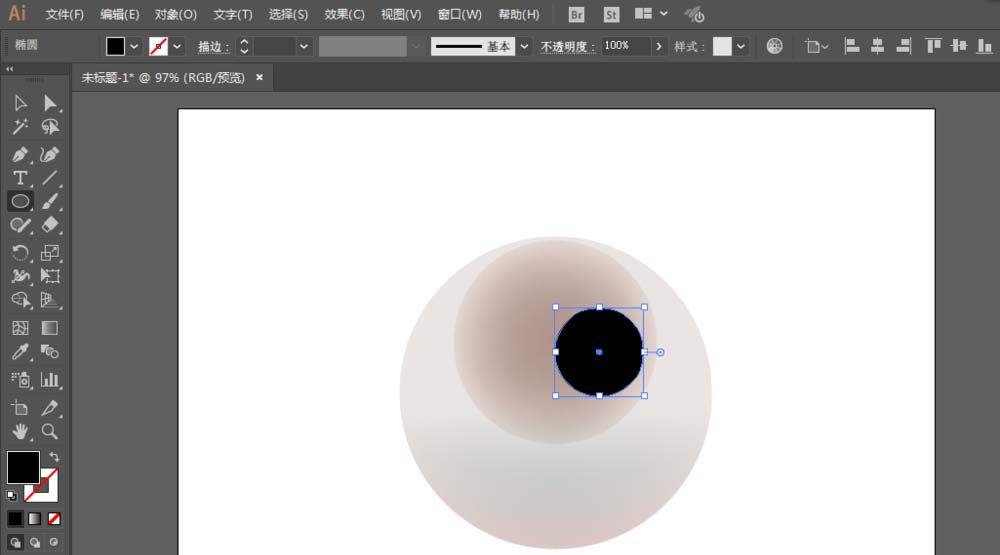Launch Adobe Bridge (Br) button
The height and width of the screenshot is (555, 1000).
[577, 15]
